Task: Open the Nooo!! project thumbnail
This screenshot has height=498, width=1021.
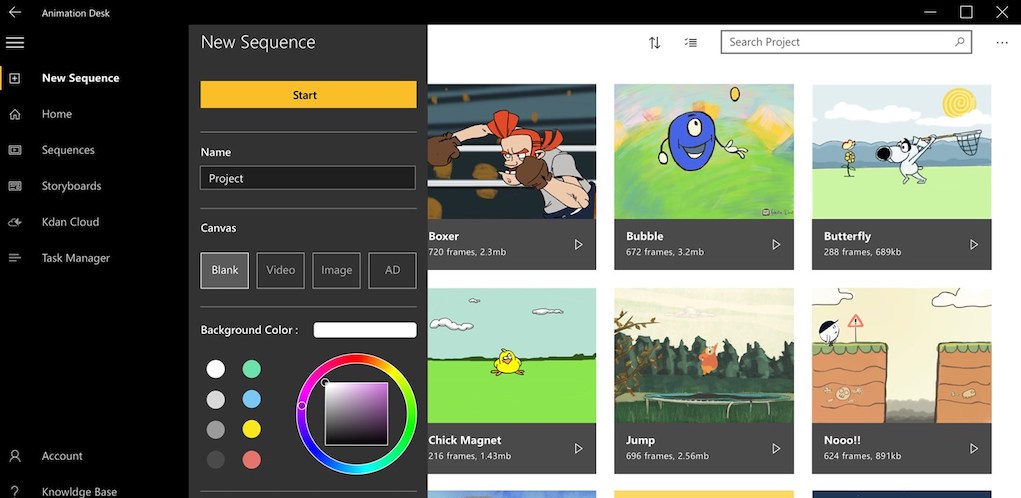Action: (902, 355)
